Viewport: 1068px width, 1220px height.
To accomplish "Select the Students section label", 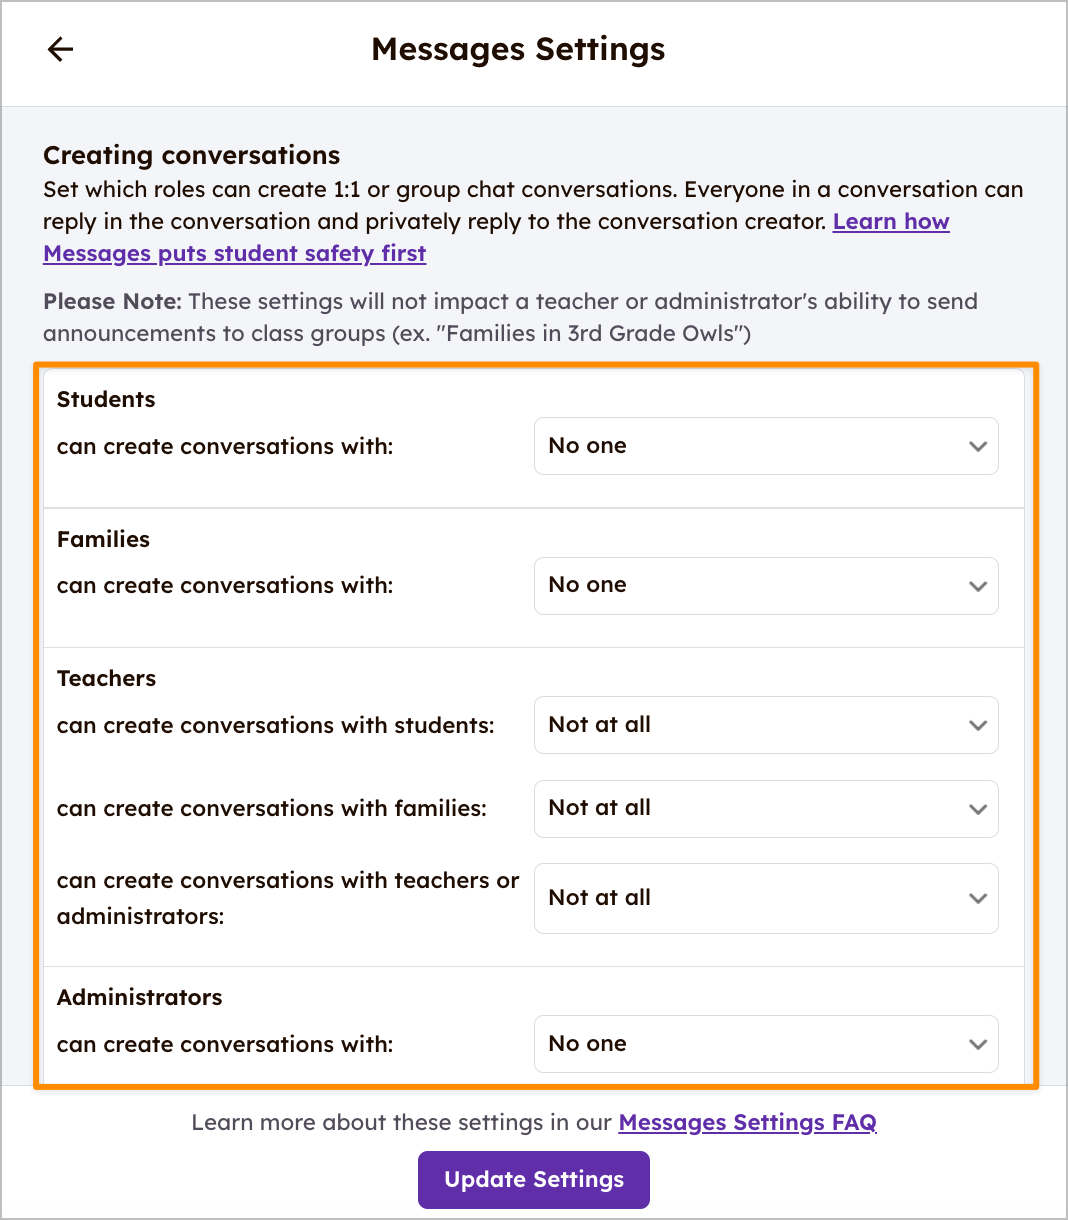I will [x=106, y=399].
